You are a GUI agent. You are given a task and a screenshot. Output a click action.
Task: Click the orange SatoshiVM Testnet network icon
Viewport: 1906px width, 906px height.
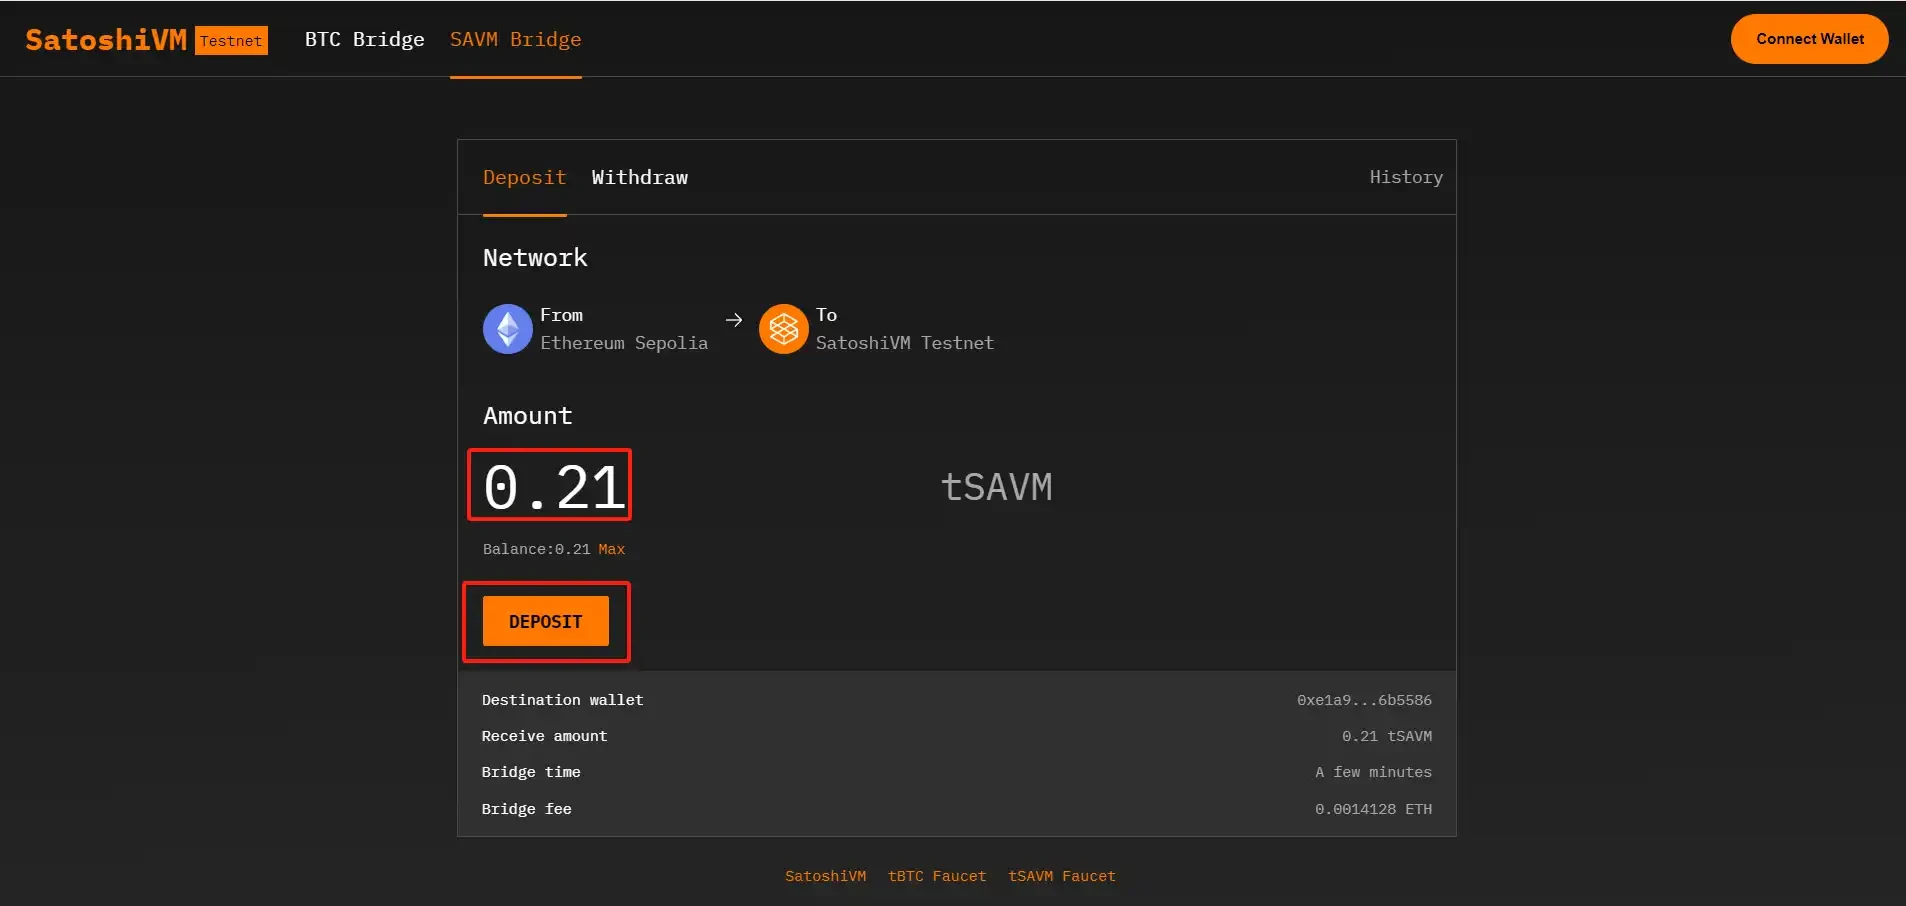[783, 329]
